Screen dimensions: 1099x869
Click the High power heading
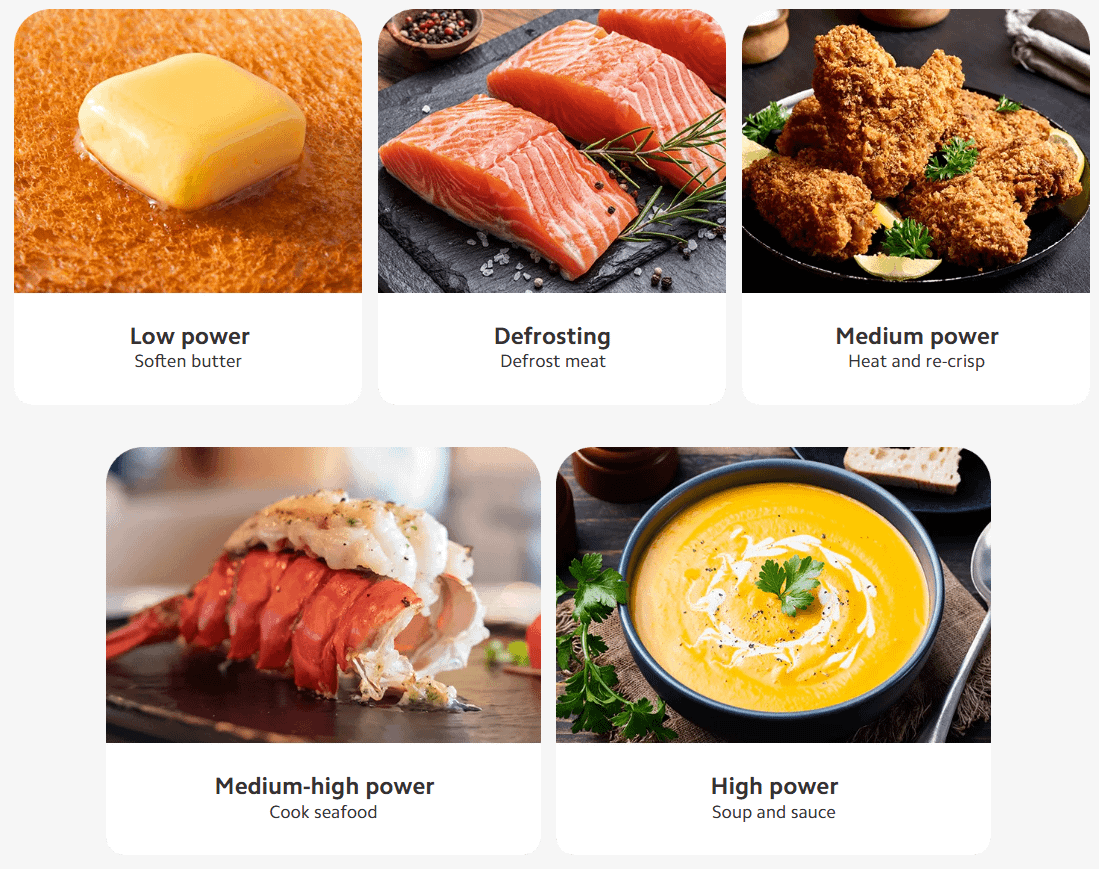pyautogui.click(x=774, y=786)
